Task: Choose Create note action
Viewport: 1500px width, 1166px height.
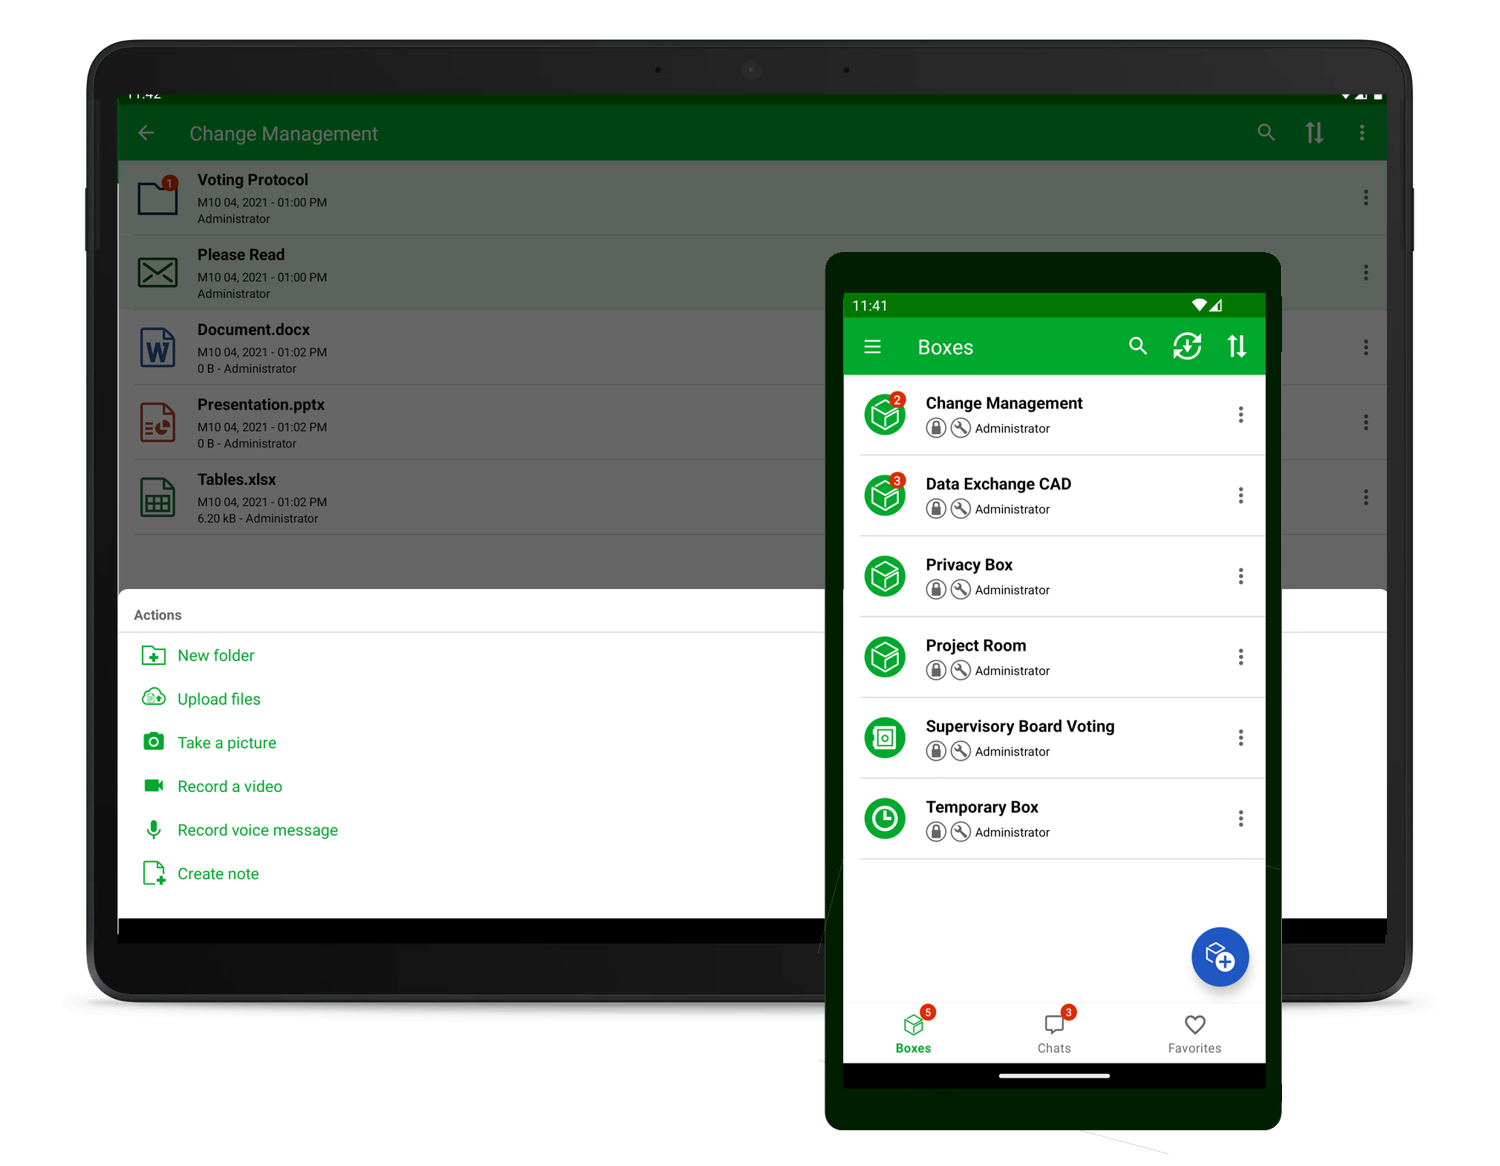Action: click(x=200, y=874)
